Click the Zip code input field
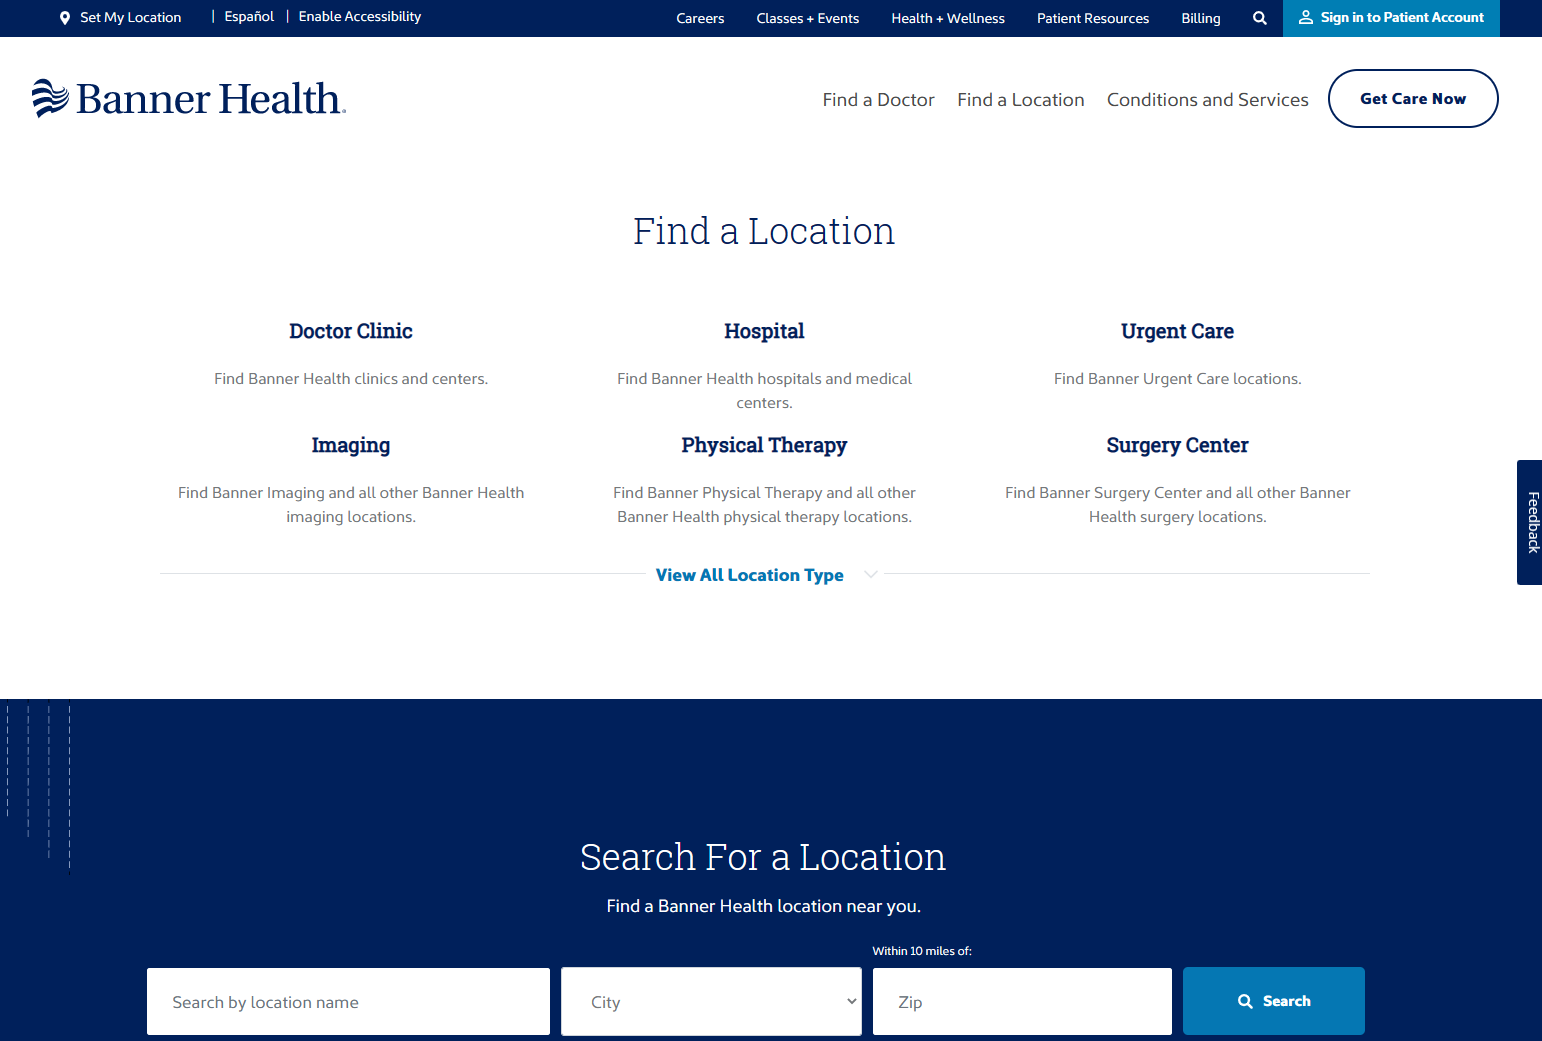The height and width of the screenshot is (1041, 1542). [x=1022, y=1001]
